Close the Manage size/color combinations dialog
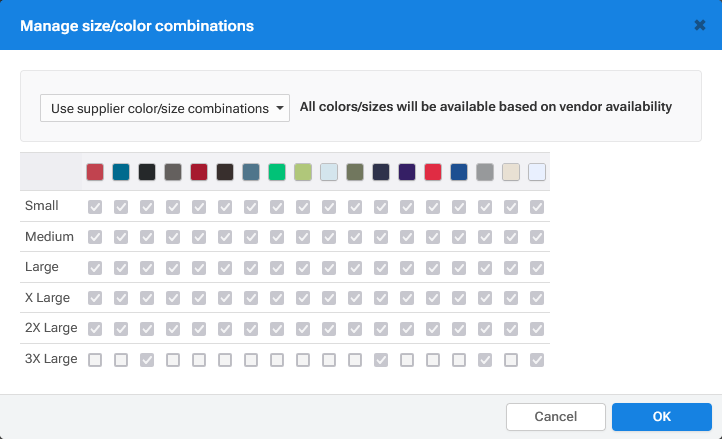722x439 pixels. click(x=700, y=25)
